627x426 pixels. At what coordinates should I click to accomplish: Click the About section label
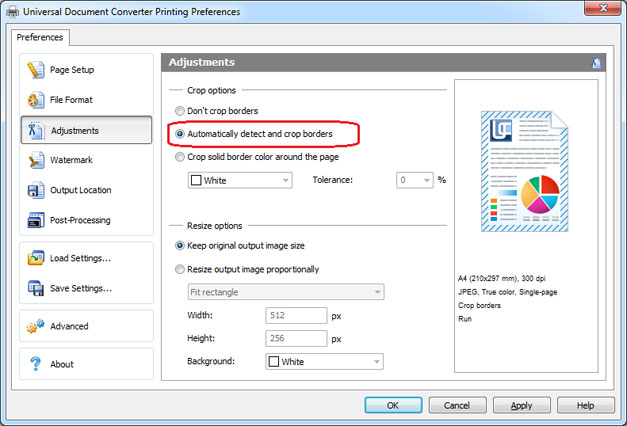coord(62,364)
